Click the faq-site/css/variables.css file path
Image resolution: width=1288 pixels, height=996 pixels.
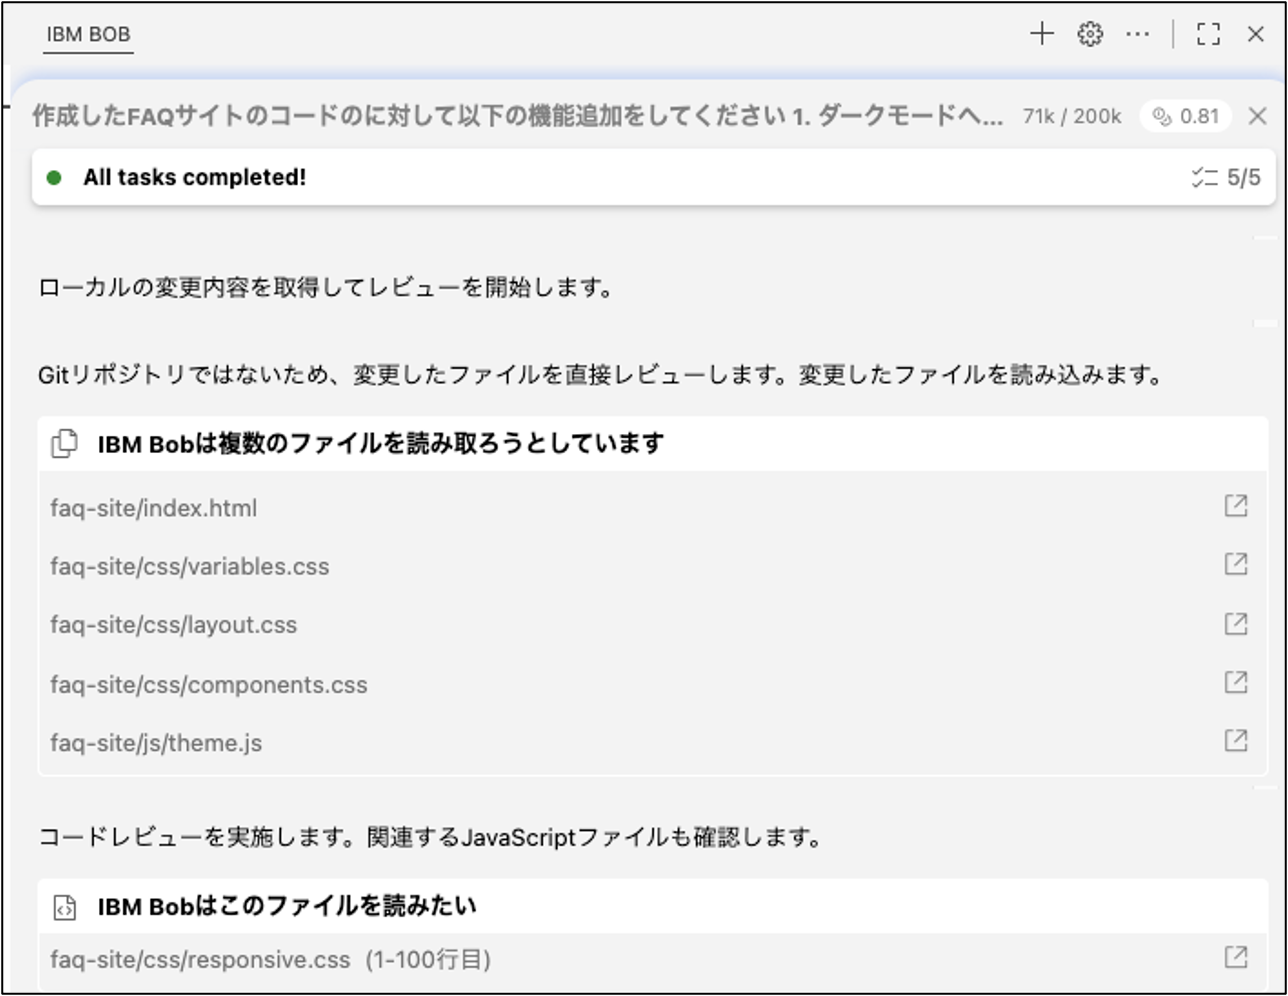click(190, 566)
